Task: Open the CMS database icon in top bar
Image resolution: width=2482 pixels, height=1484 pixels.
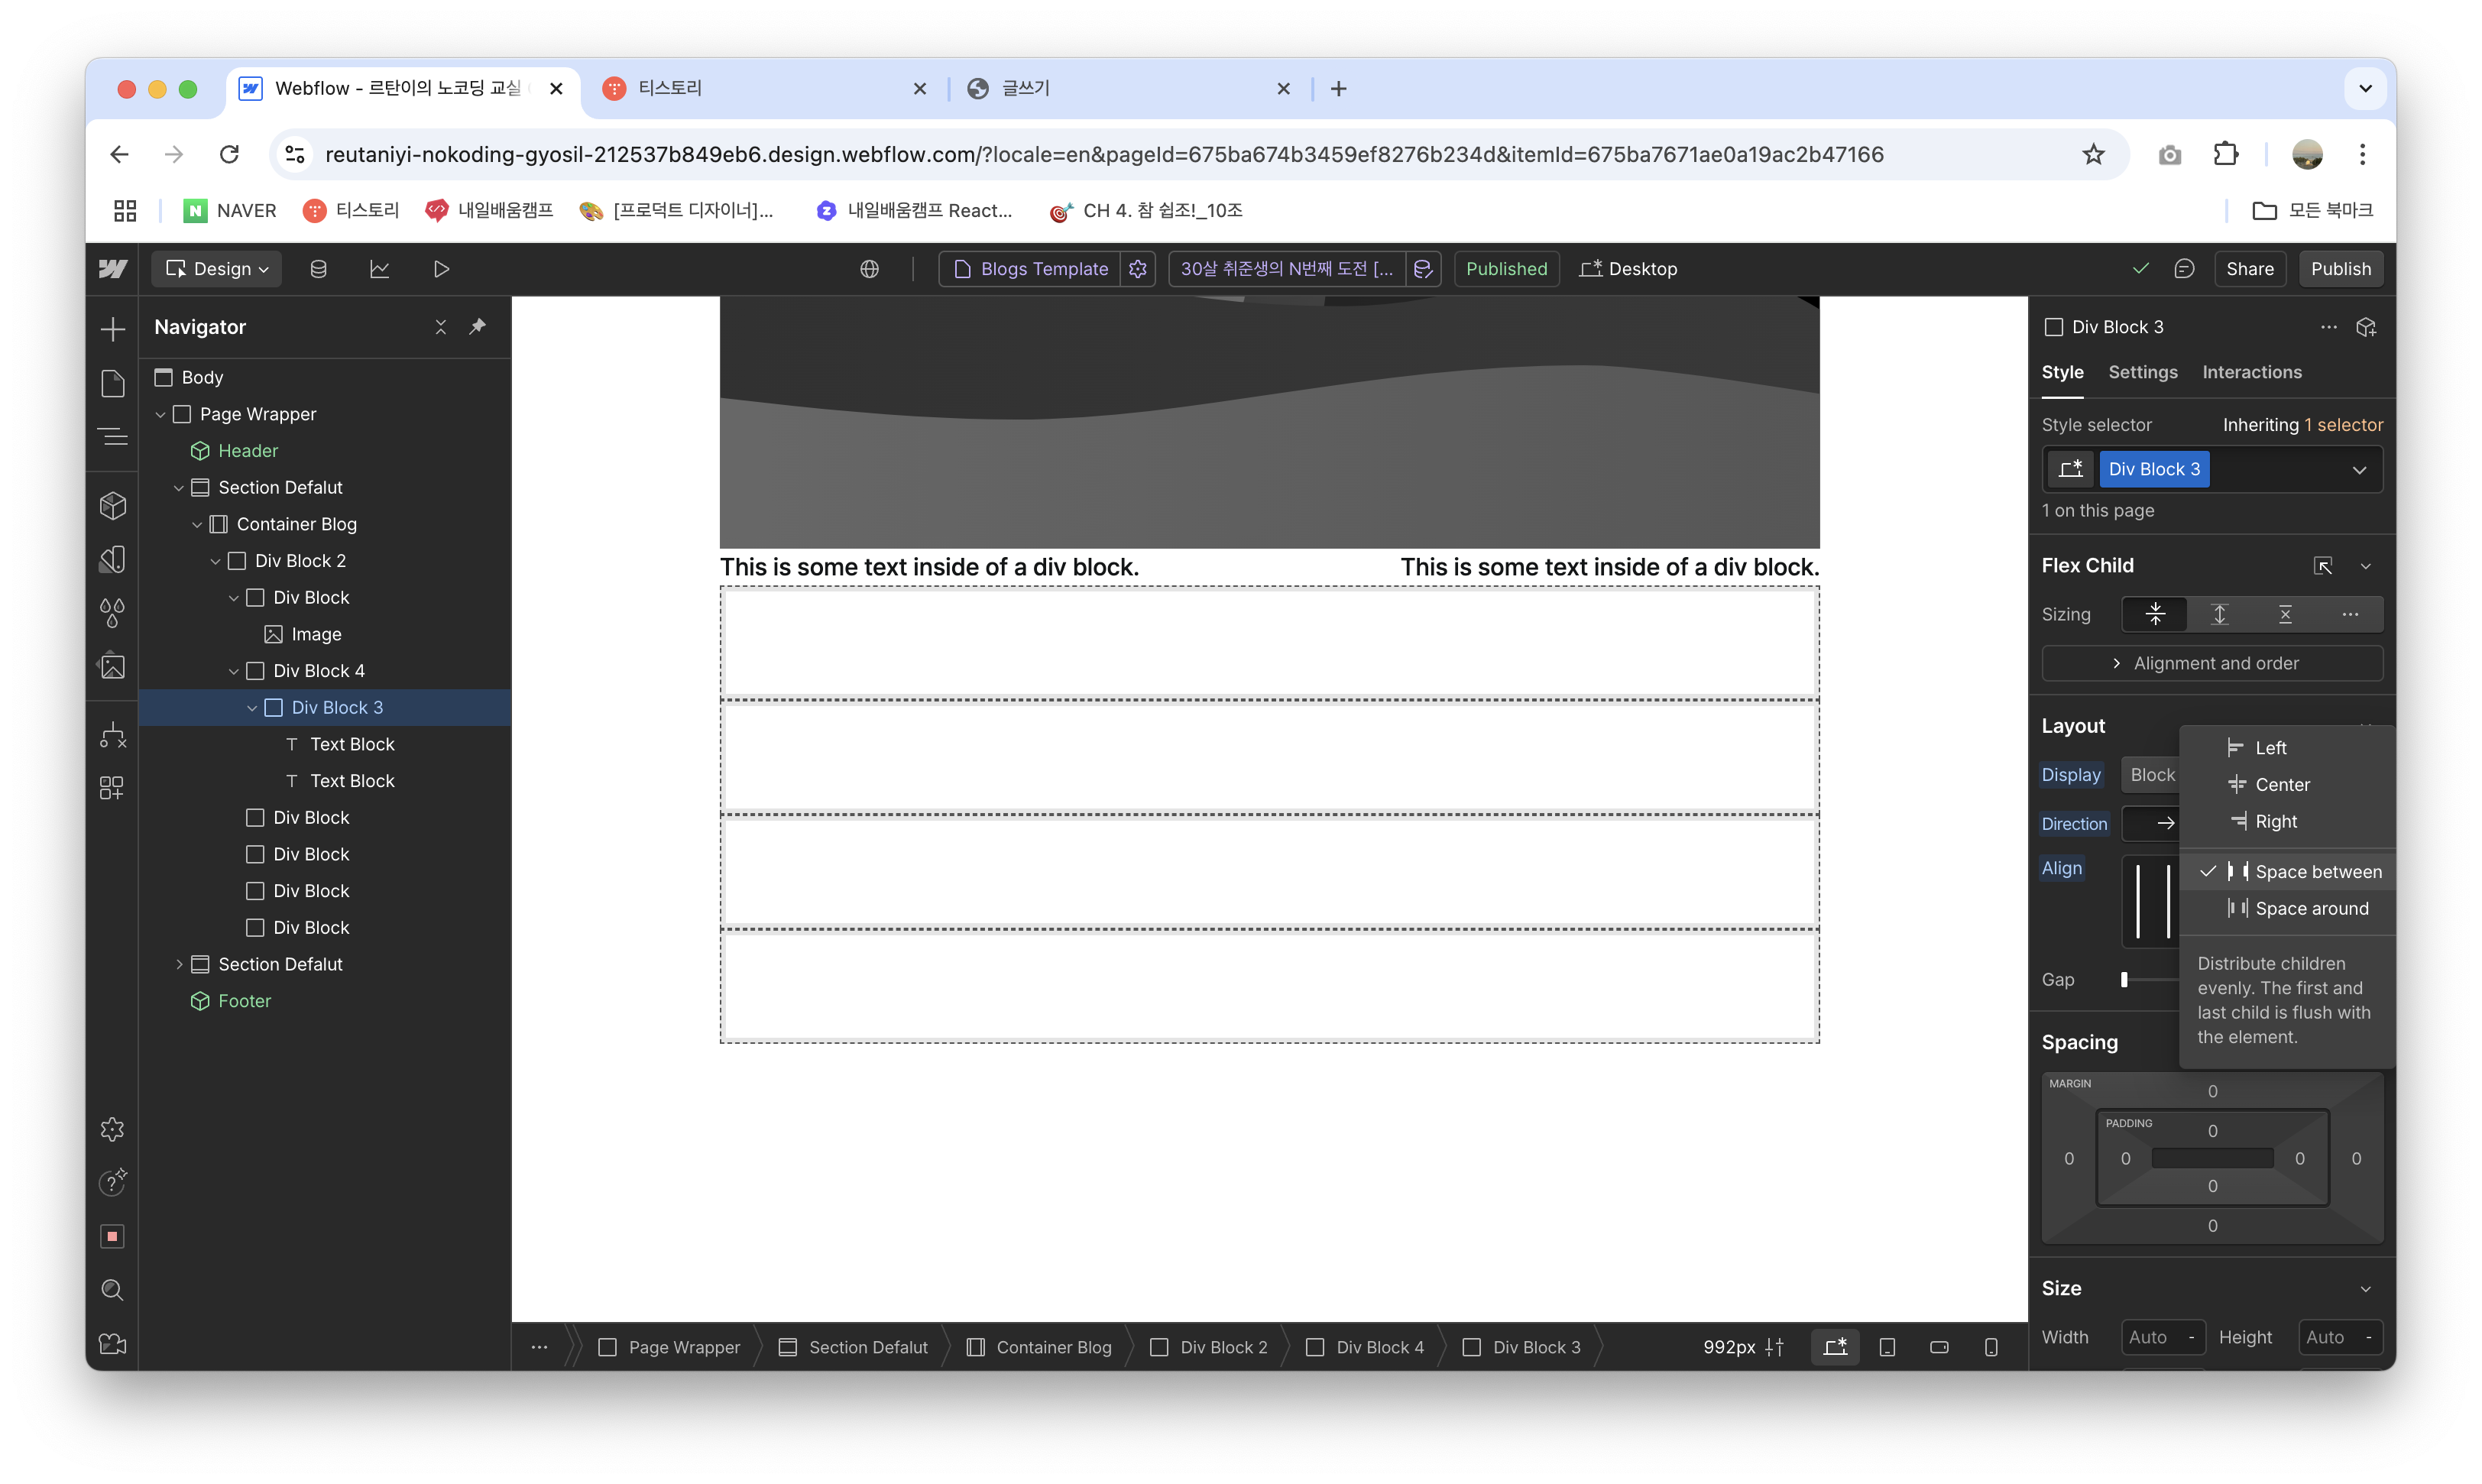Action: (318, 269)
